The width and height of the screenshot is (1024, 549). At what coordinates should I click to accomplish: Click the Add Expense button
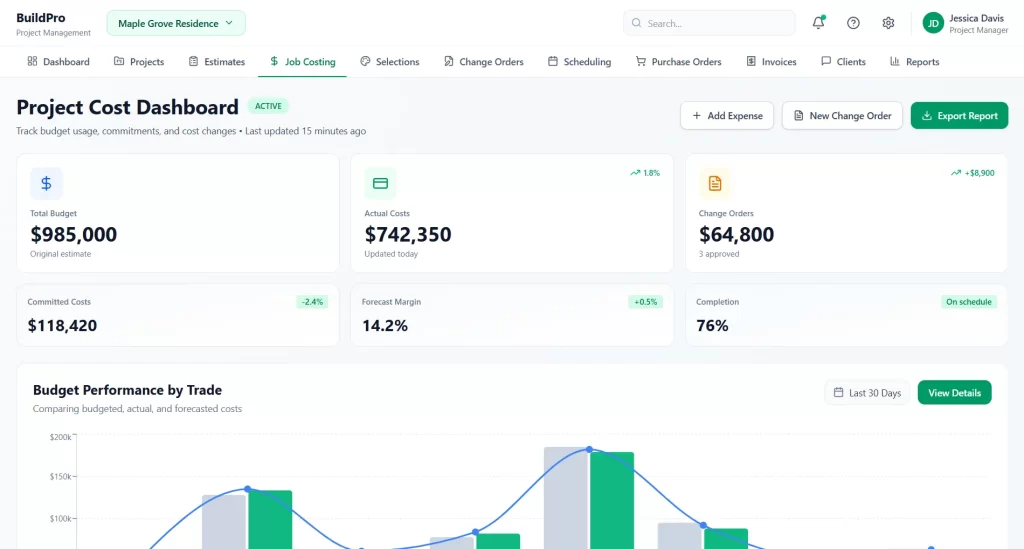point(727,116)
